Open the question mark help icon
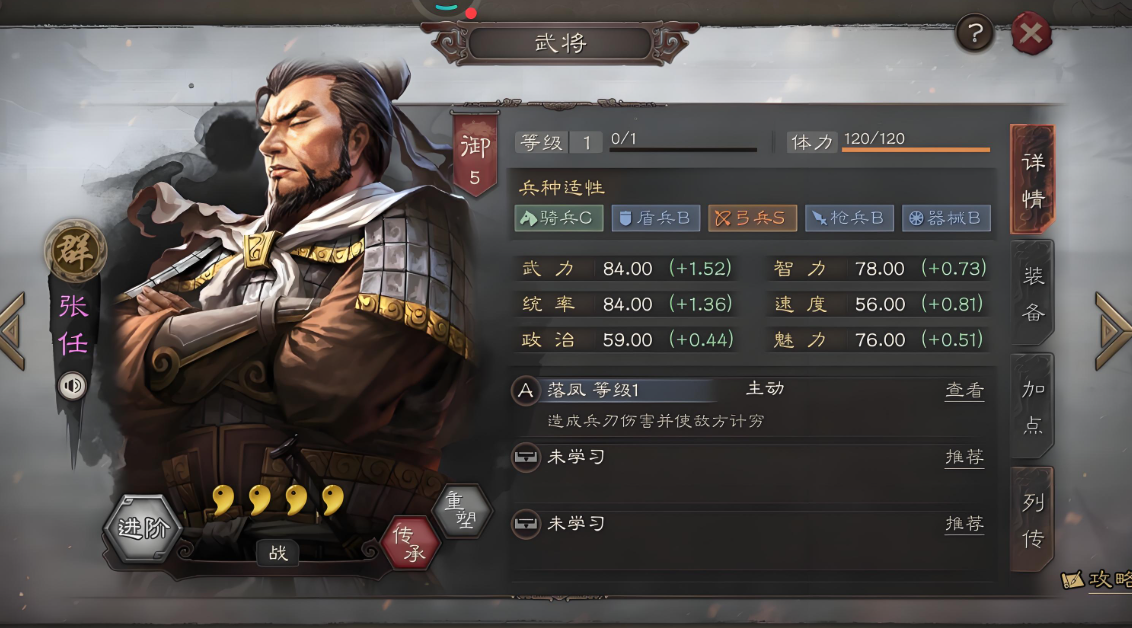This screenshot has height=628, width=1132. tap(975, 33)
